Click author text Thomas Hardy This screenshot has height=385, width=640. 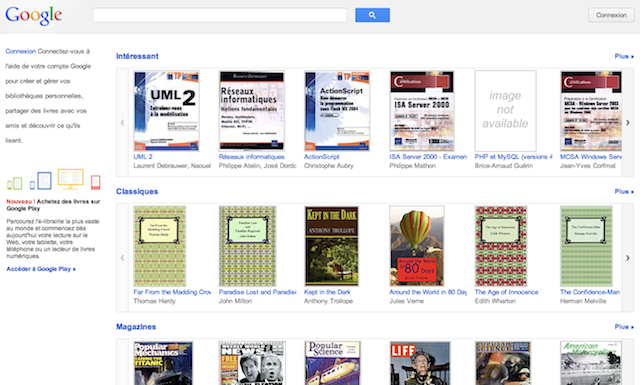click(154, 301)
